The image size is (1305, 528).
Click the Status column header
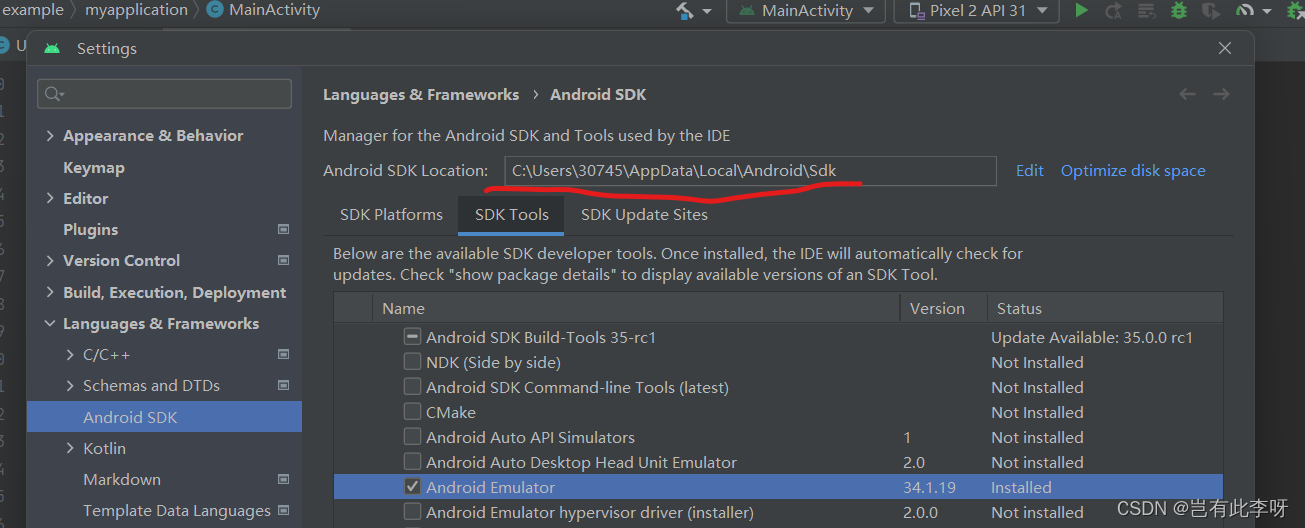pos(1104,308)
